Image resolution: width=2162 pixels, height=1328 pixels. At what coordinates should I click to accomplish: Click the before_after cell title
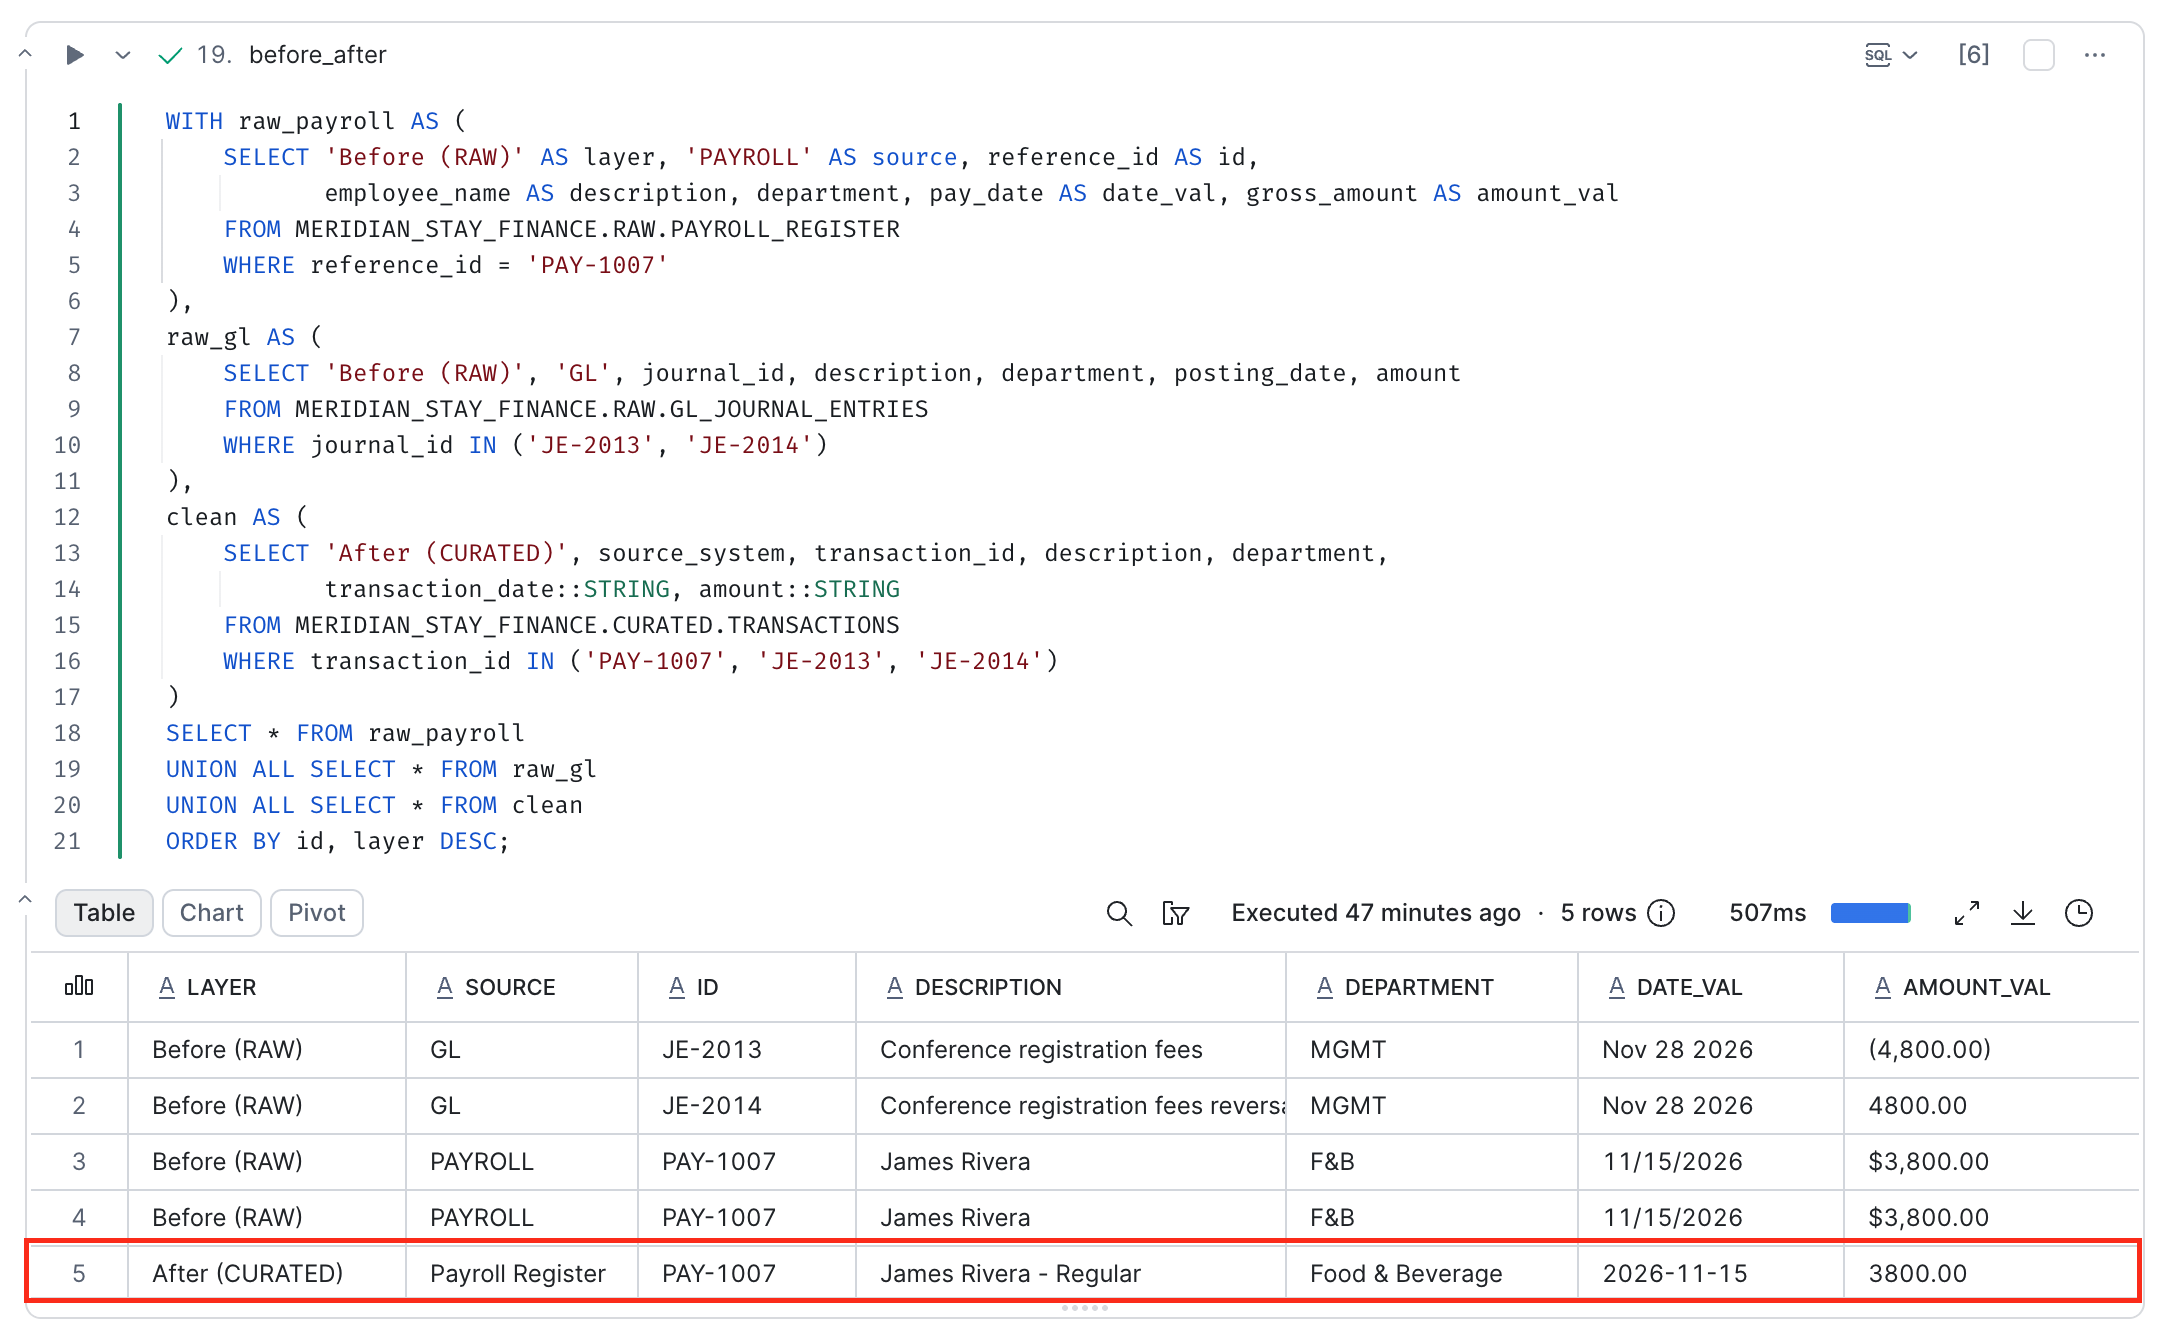[317, 54]
